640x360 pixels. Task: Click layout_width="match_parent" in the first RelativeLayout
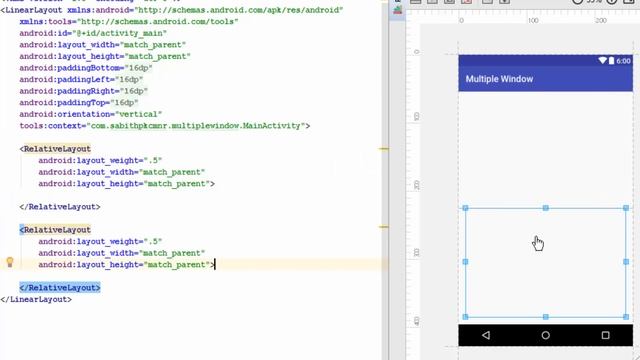pos(122,172)
